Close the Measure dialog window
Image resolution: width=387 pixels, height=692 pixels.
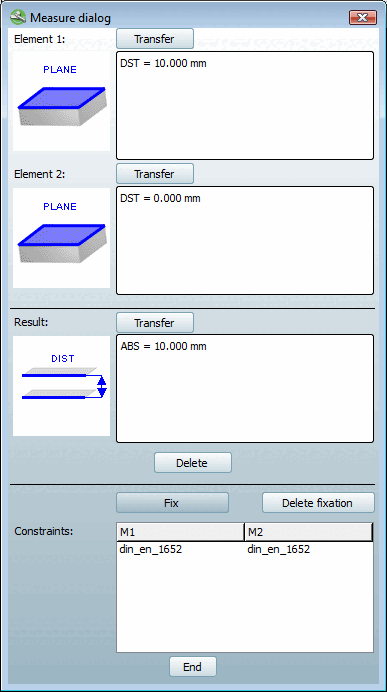[x=362, y=18]
